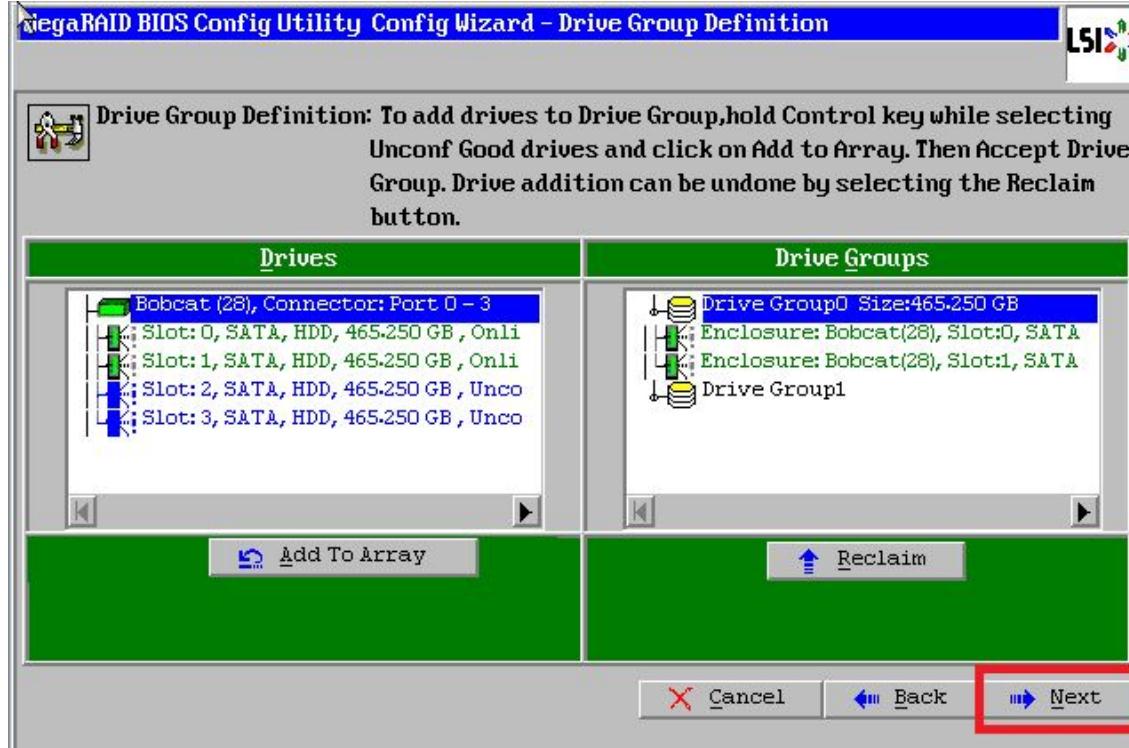The image size is (1129, 748).
Task: Click the drive icon for Slot: 1
Action: (x=115, y=364)
